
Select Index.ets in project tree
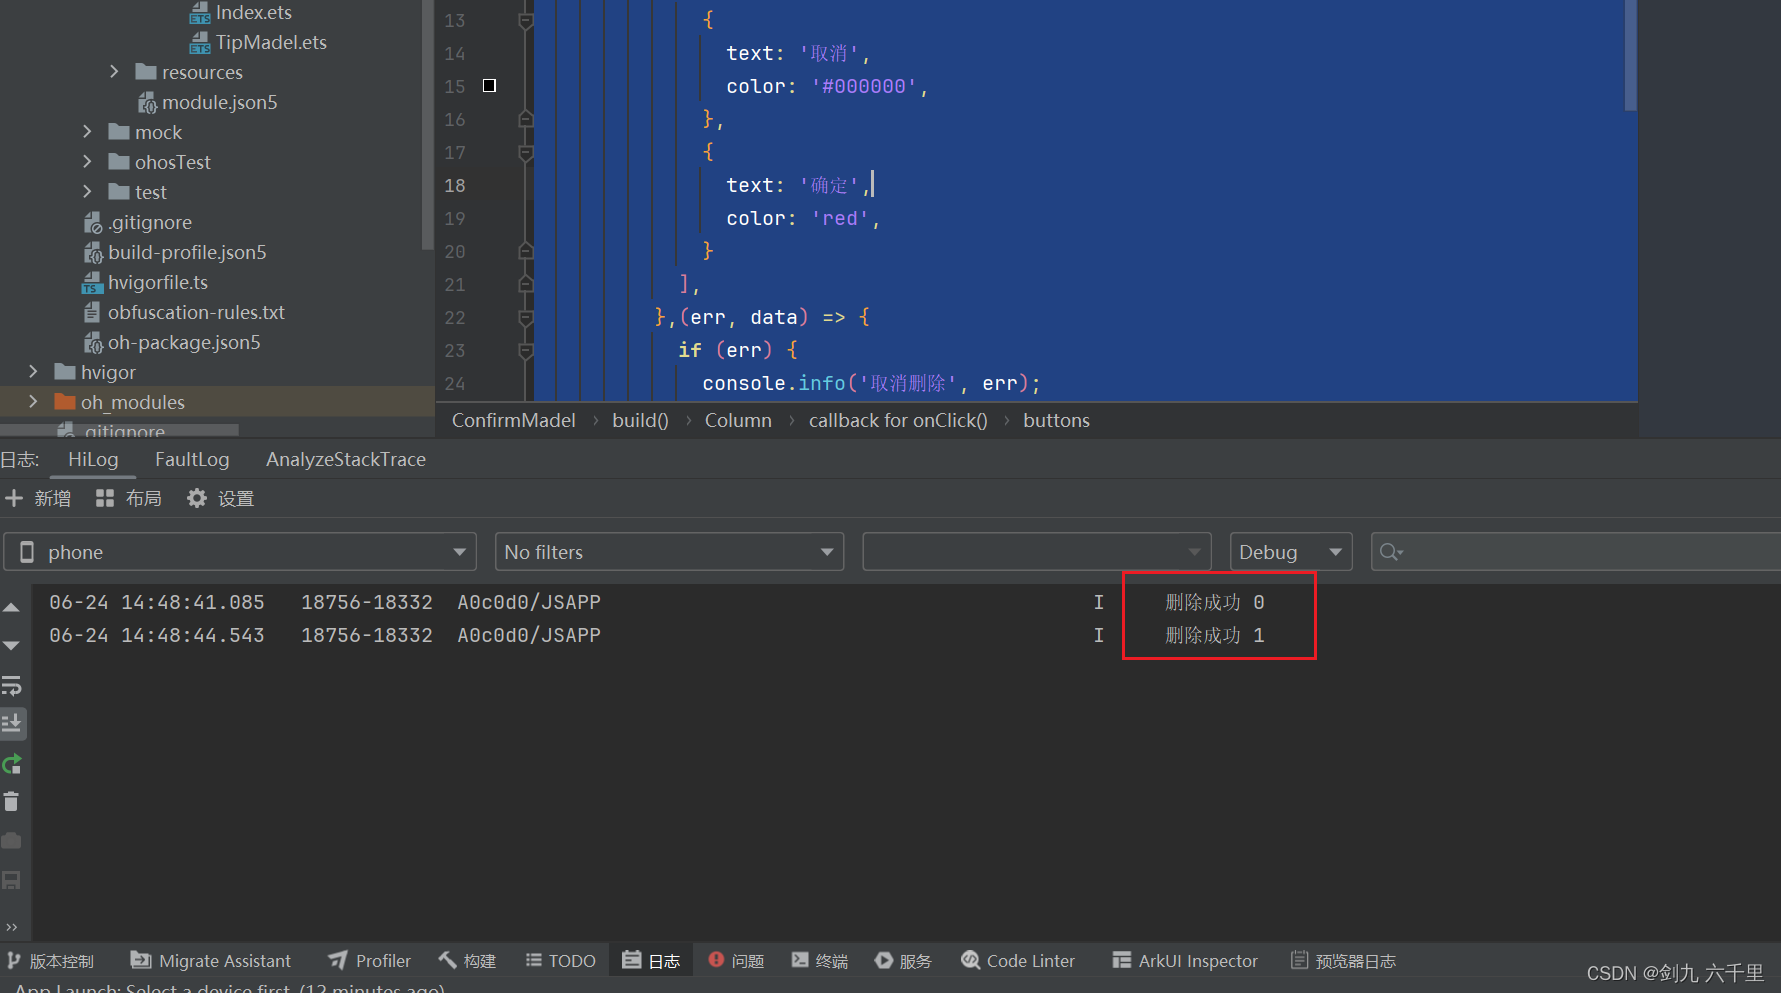coord(241,13)
